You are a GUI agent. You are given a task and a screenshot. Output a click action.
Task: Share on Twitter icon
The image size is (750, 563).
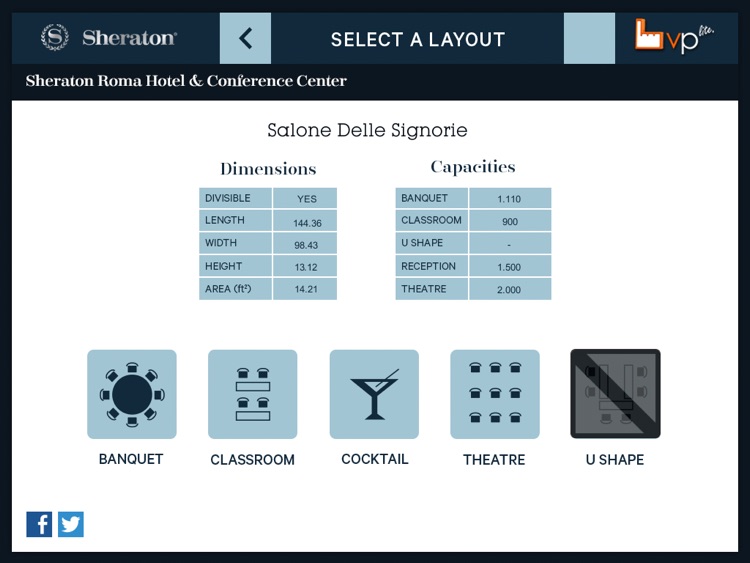71,524
